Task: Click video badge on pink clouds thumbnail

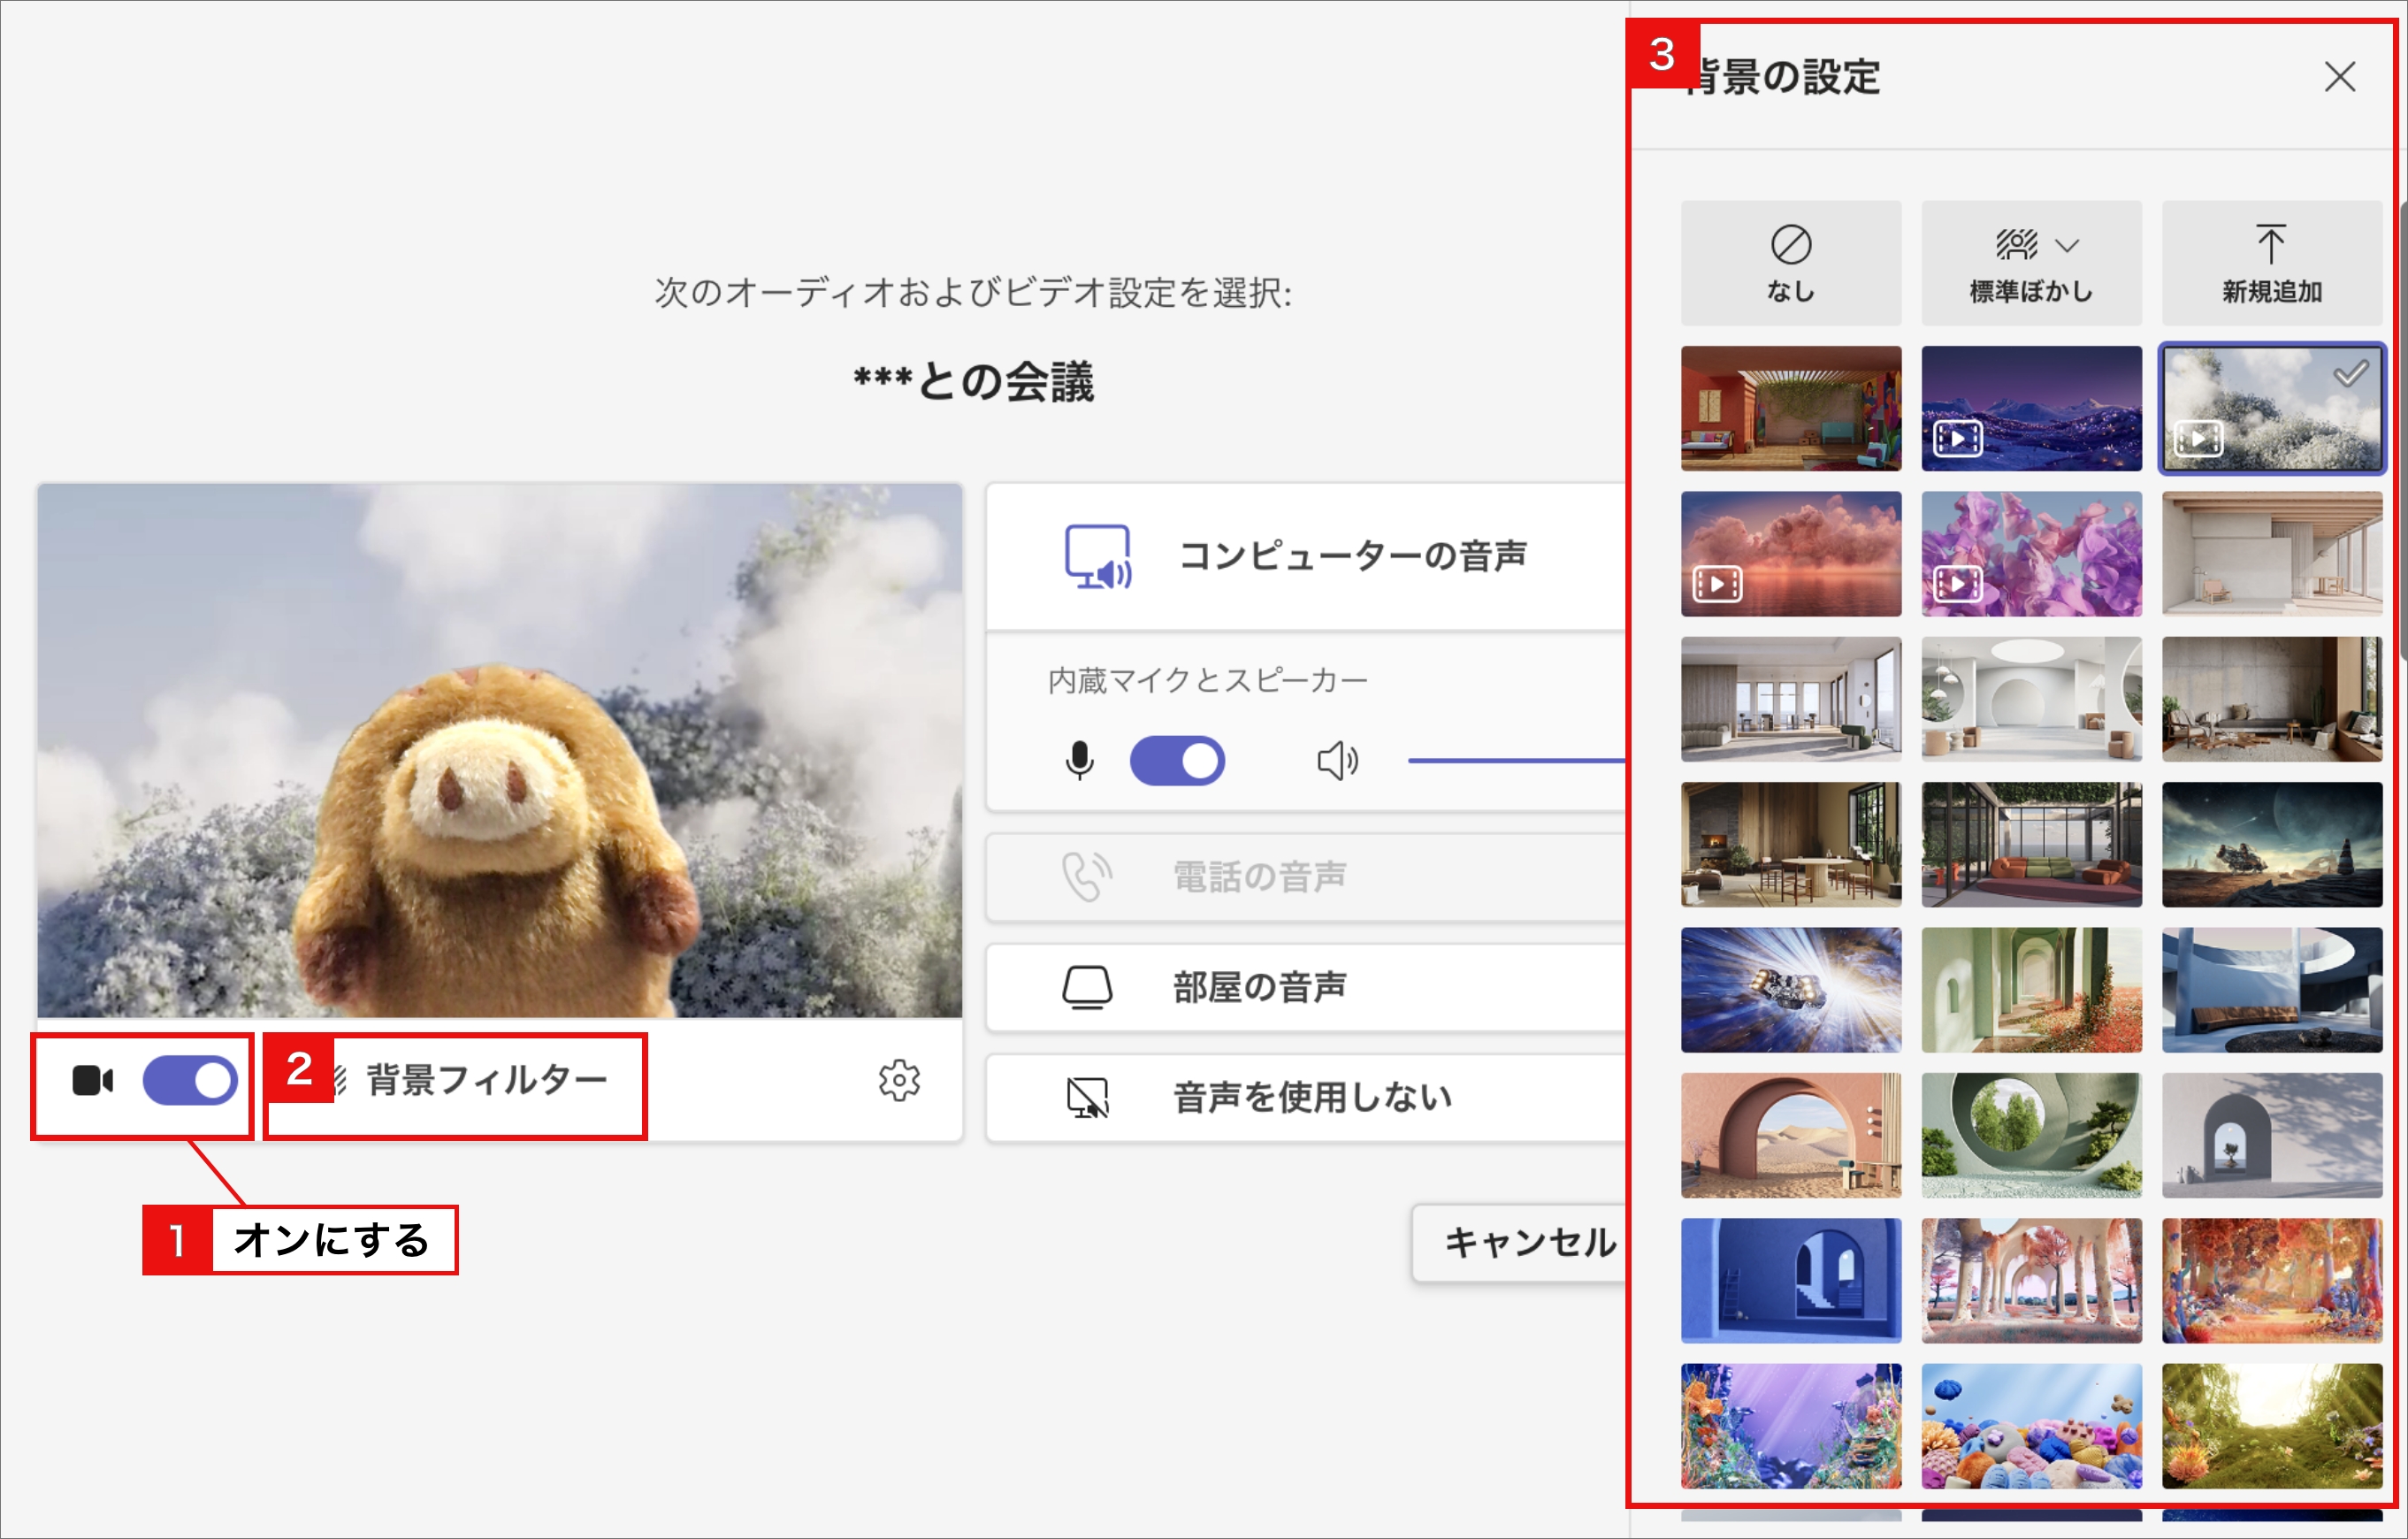Action: pyautogui.click(x=1717, y=584)
